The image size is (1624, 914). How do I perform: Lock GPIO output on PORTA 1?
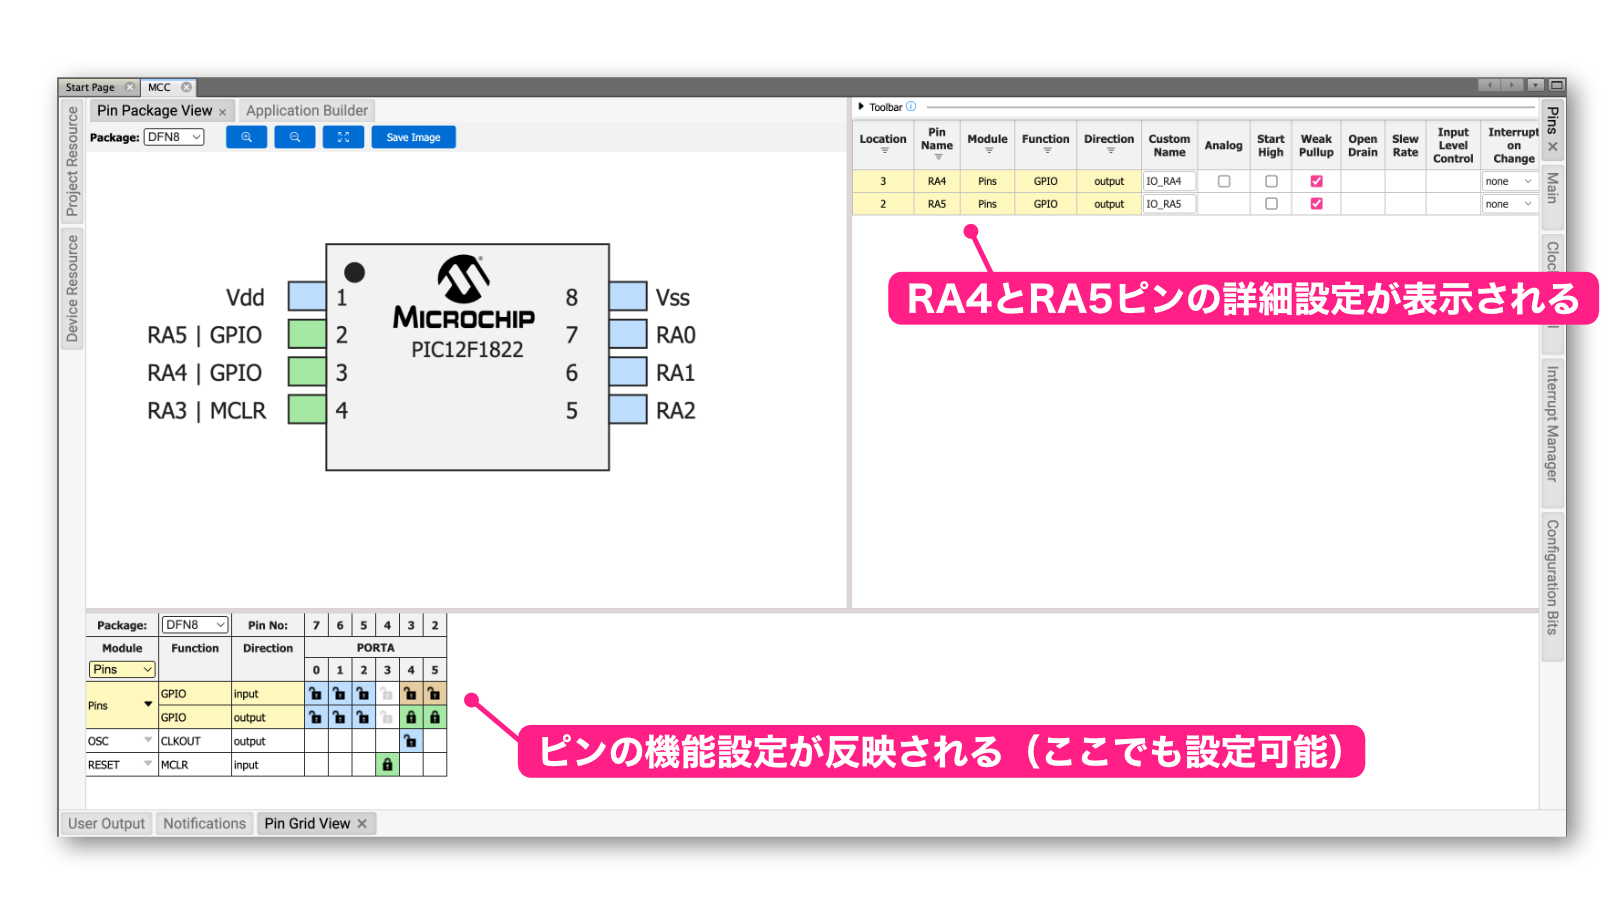coord(340,717)
